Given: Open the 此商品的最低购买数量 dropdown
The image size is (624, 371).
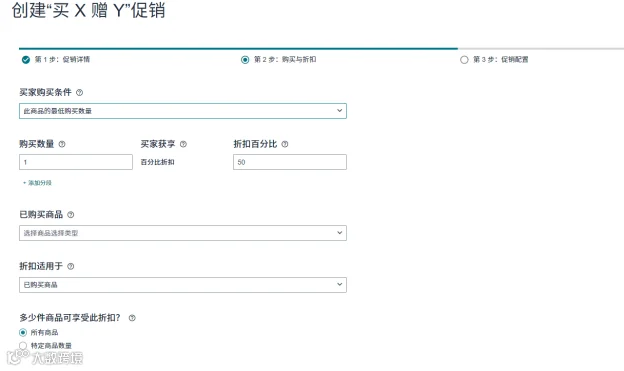Looking at the screenshot, I should 183,111.
